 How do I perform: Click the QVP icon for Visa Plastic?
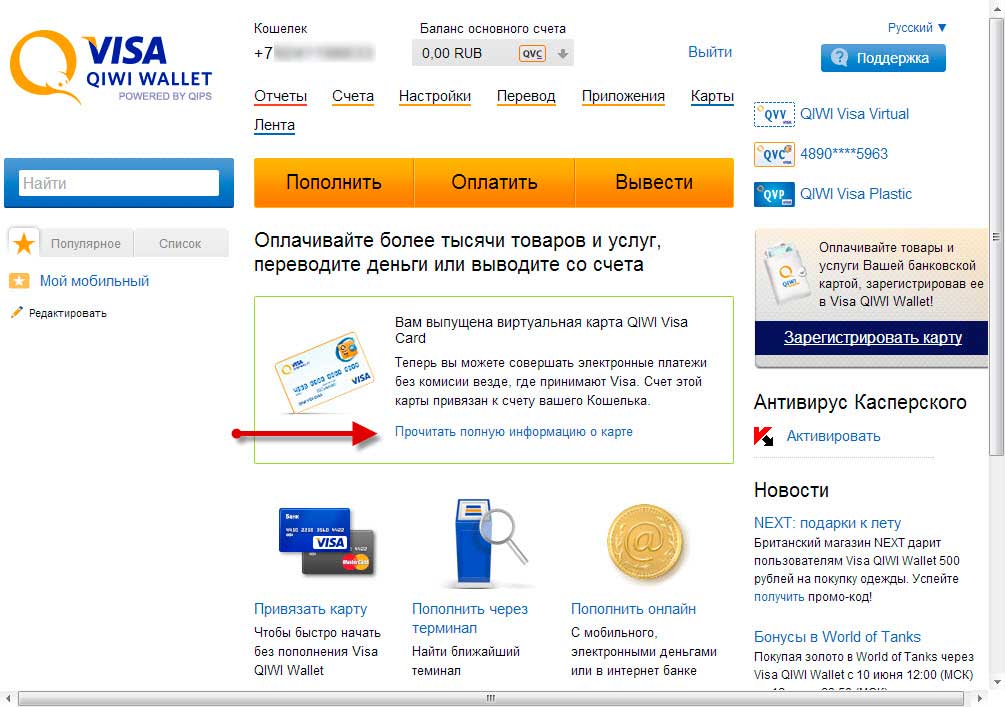pos(774,194)
